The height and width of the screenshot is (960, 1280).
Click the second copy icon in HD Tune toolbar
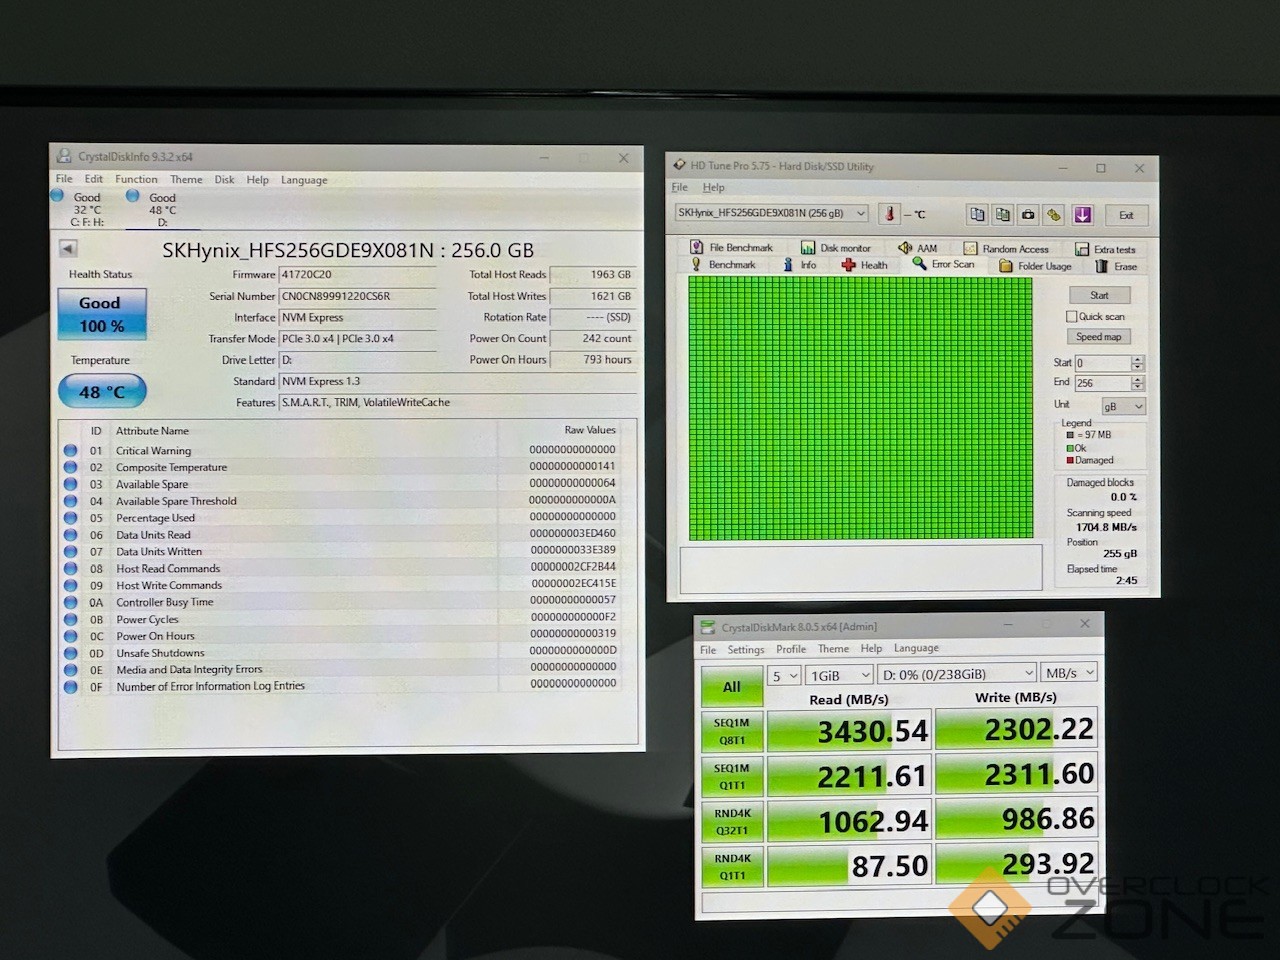(1003, 214)
